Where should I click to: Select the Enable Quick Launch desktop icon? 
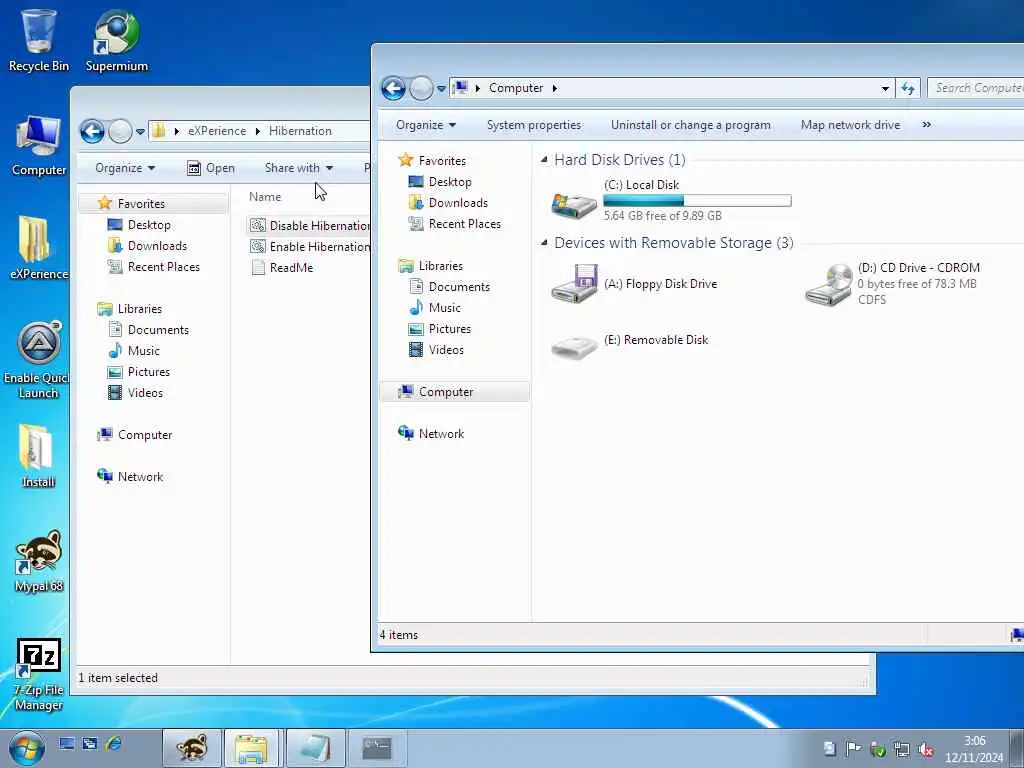[39, 359]
